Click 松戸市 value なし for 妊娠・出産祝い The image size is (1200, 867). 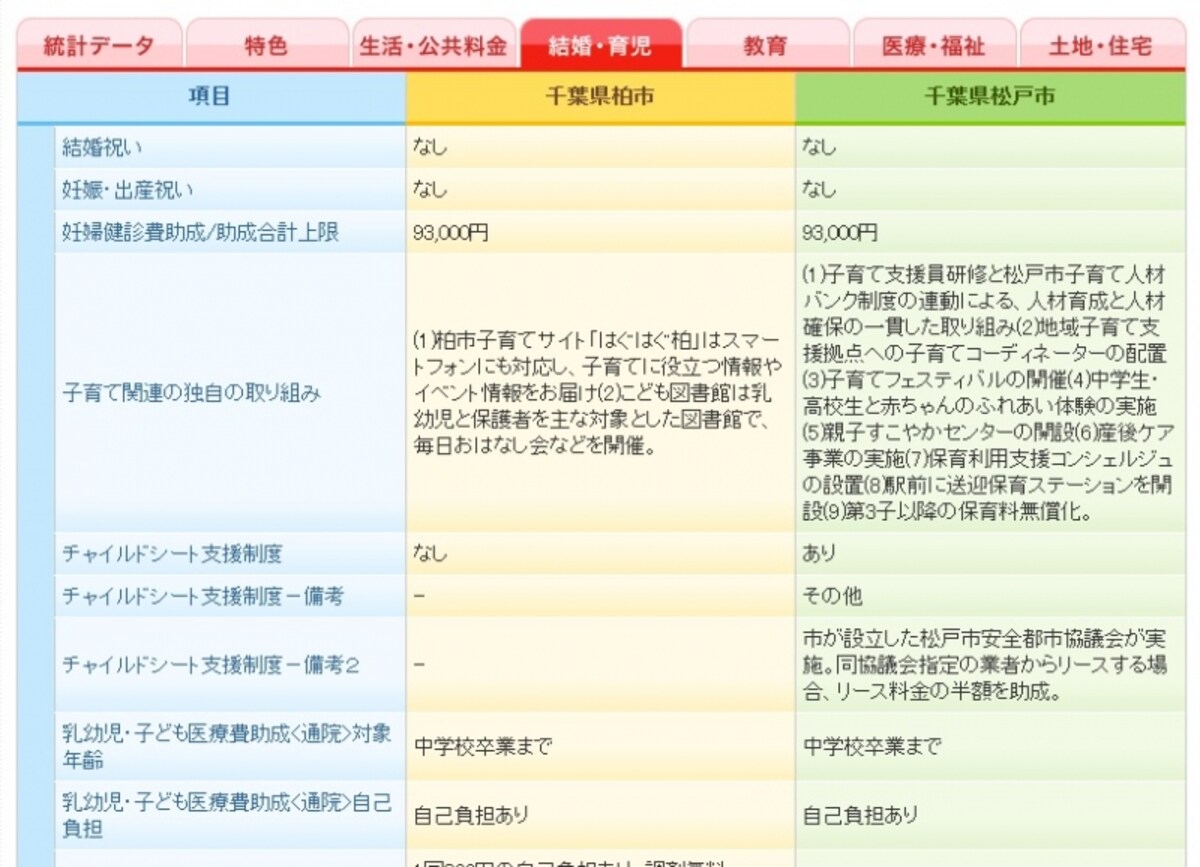tap(819, 190)
